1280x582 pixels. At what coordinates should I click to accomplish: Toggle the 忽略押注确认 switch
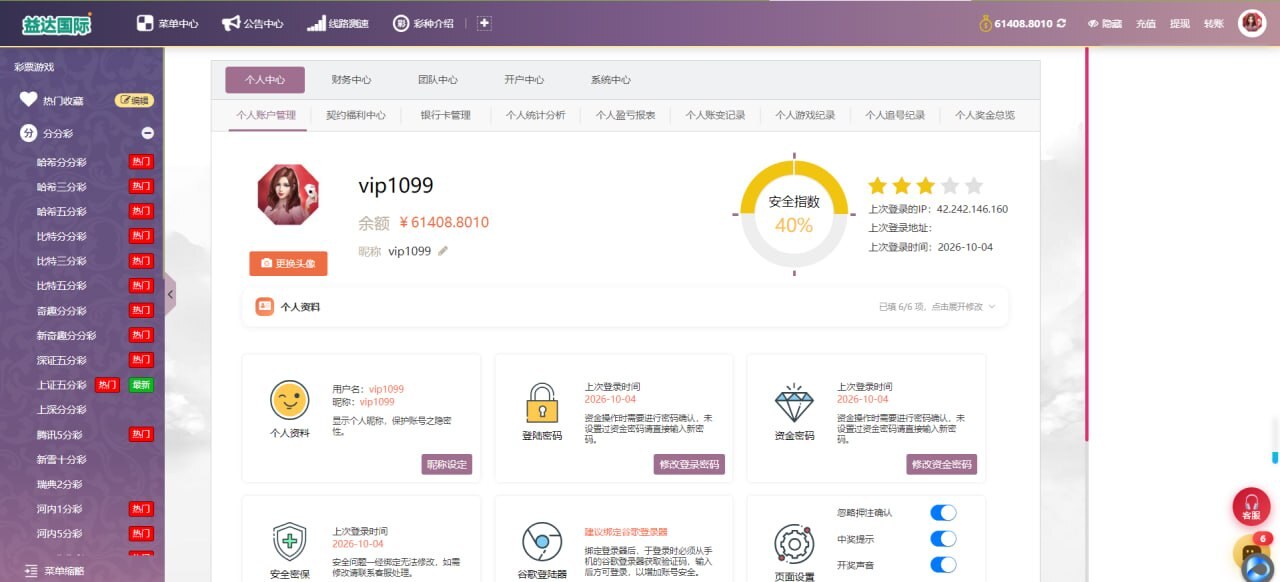pos(943,512)
